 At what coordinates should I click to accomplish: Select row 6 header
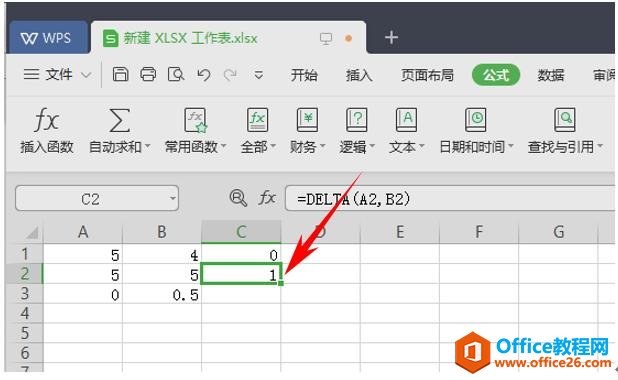click(25, 352)
